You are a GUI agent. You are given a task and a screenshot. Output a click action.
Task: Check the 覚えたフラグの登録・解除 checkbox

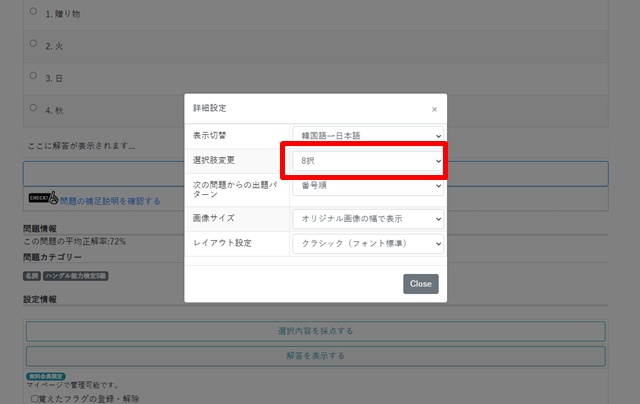[35, 398]
